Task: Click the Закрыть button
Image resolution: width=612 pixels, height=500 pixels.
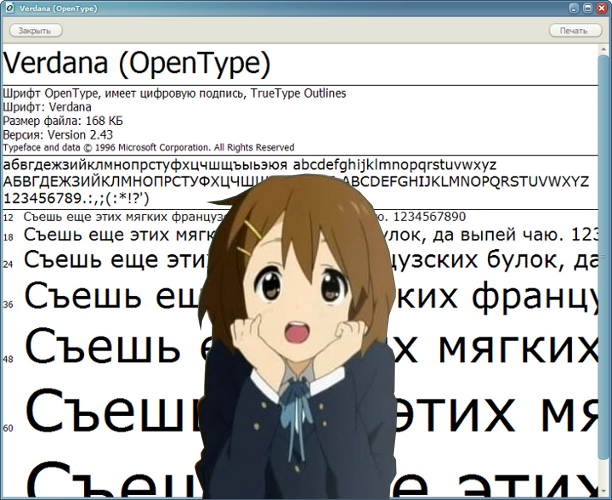Action: 36,30
